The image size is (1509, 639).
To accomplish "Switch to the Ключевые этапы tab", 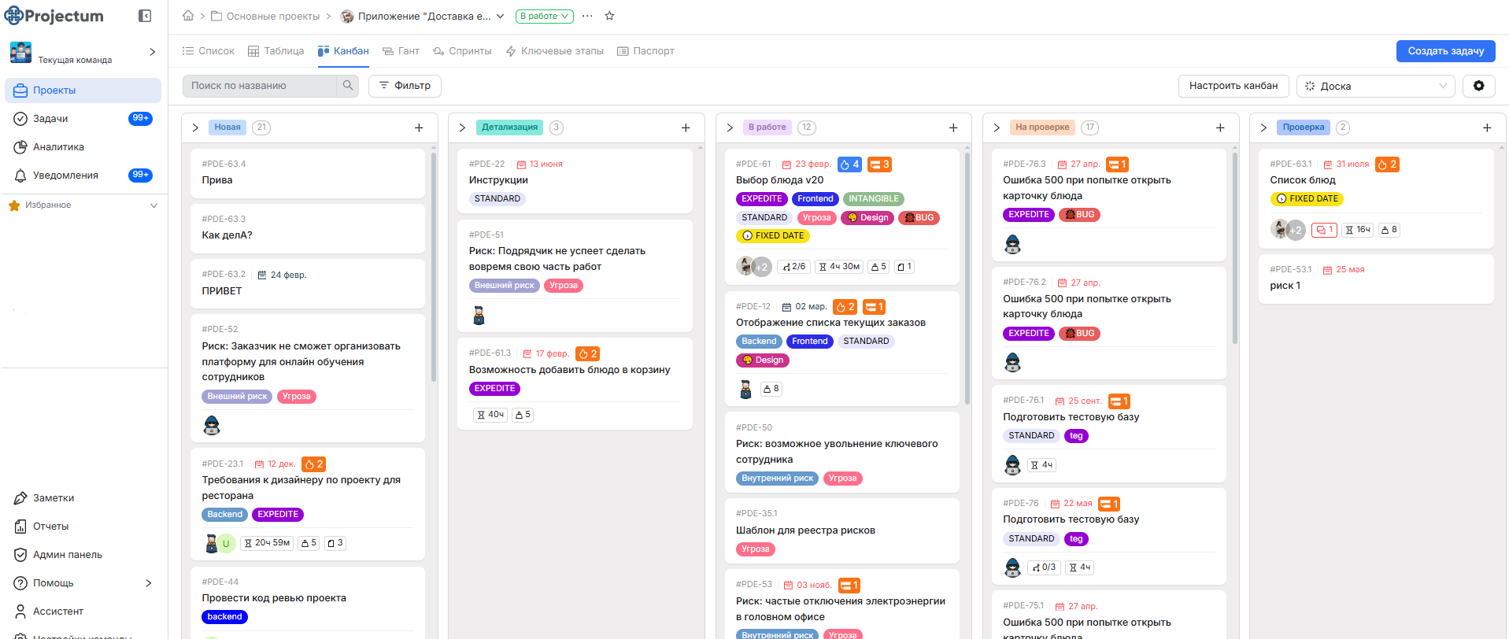I will (554, 51).
